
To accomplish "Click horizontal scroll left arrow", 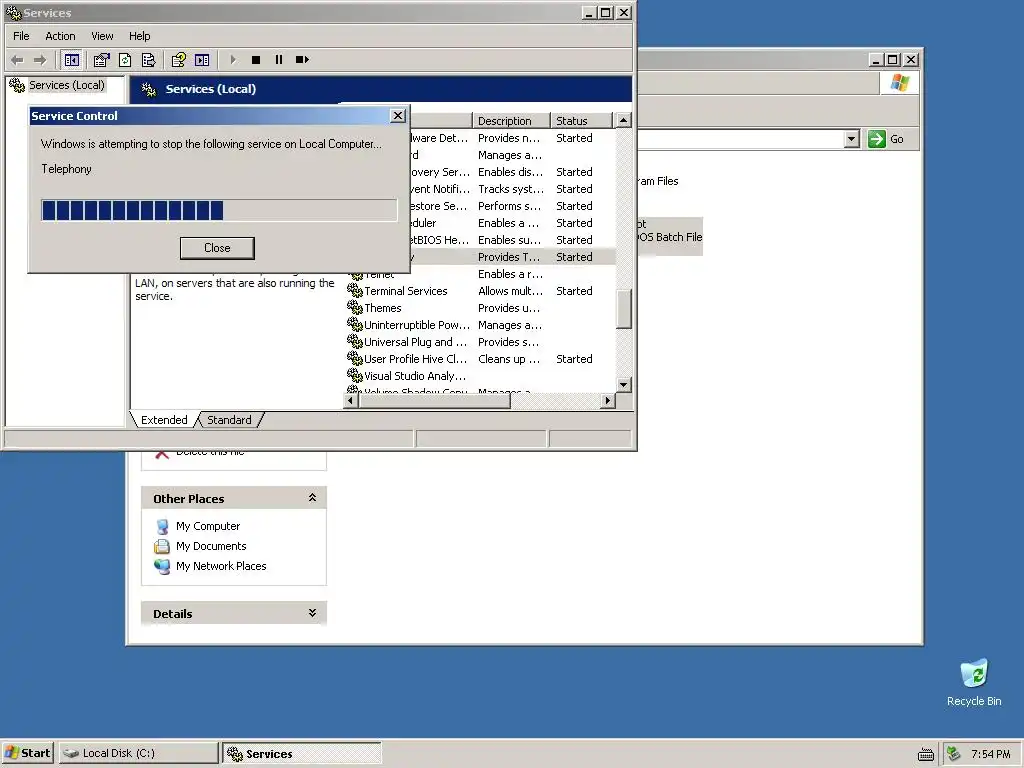I will pyautogui.click(x=351, y=401).
